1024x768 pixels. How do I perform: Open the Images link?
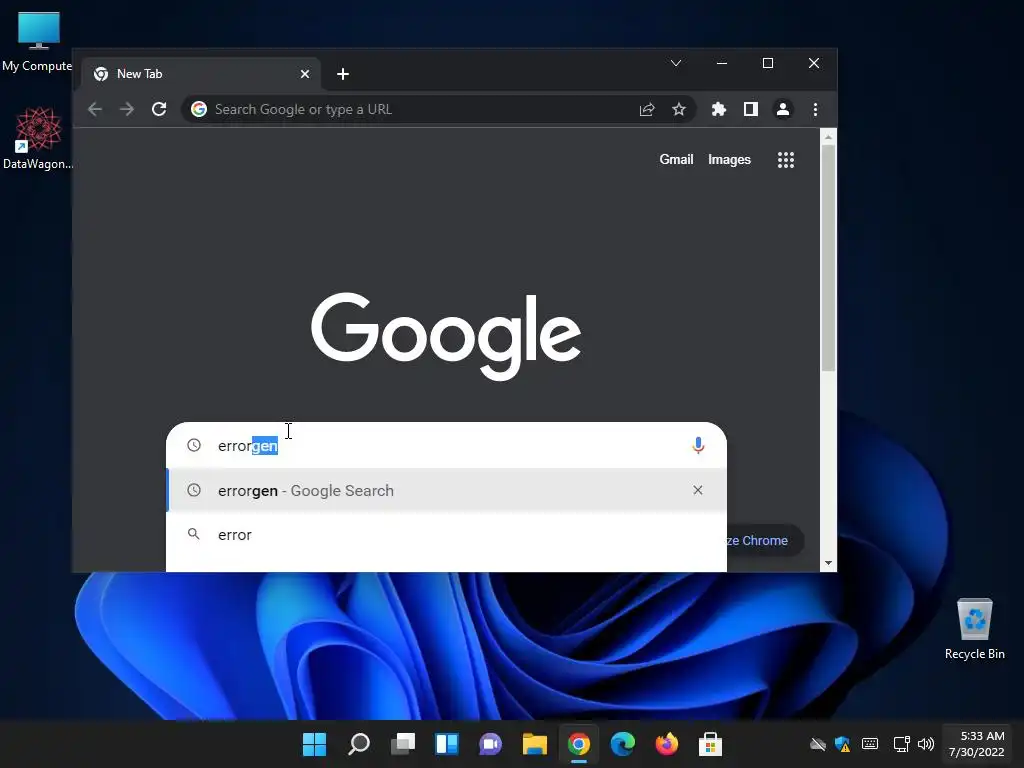pos(729,159)
